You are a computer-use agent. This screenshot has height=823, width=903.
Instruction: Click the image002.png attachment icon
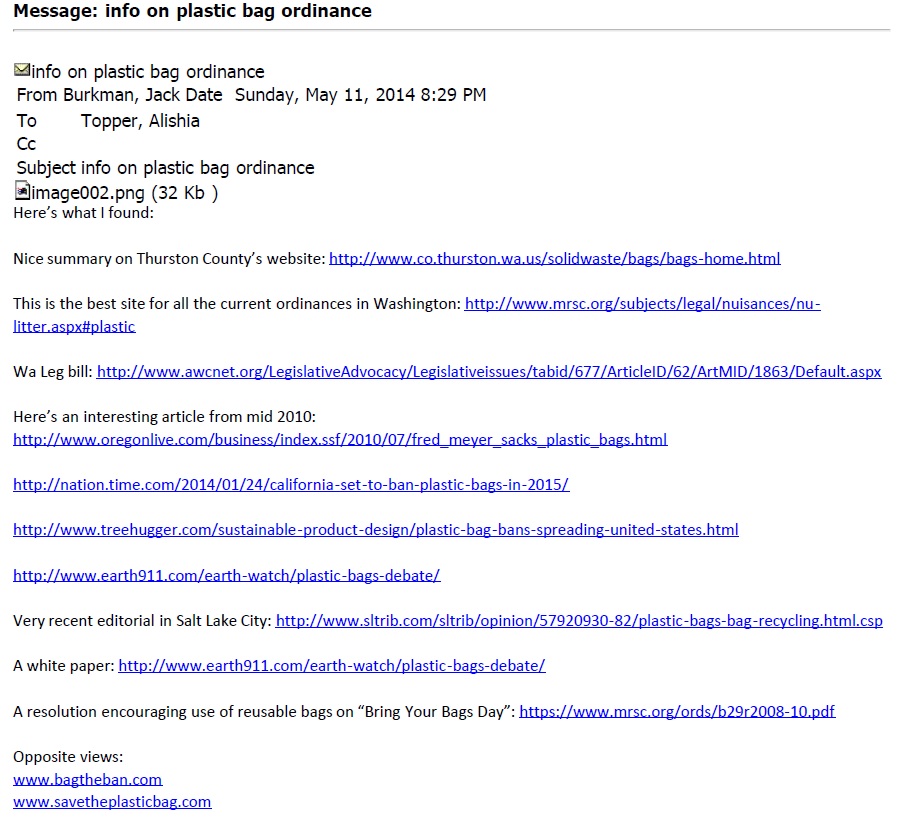pos(22,191)
